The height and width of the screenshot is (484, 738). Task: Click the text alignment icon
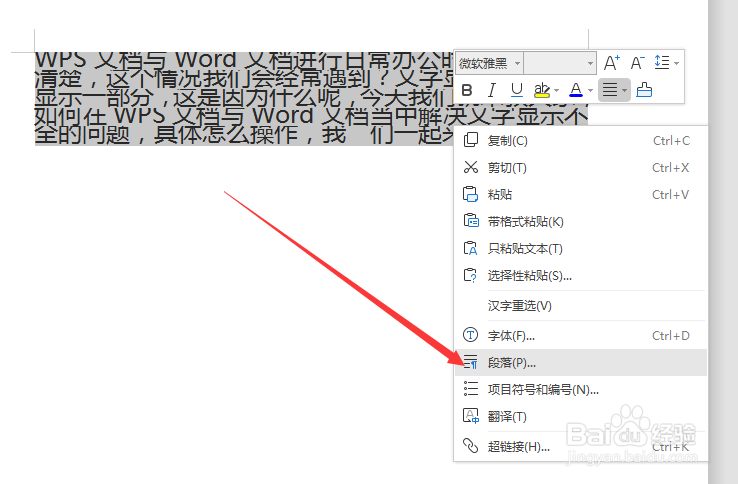coord(610,90)
